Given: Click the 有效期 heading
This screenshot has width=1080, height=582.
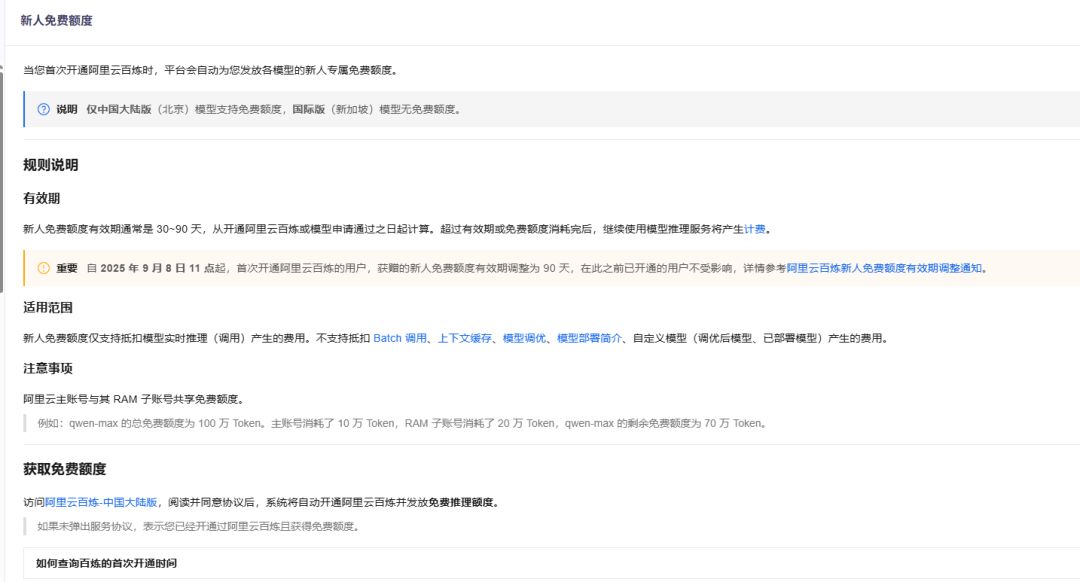Looking at the screenshot, I should coord(42,198).
